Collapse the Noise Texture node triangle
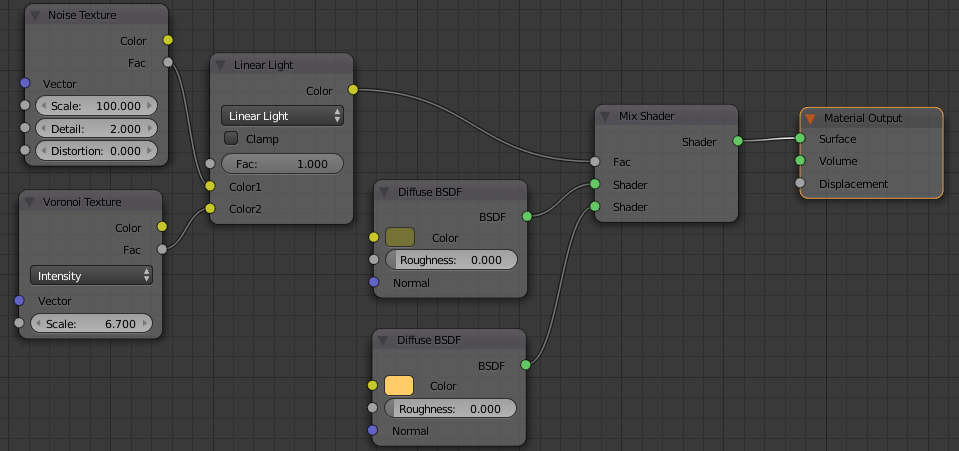Screen dimensions: 959x451 [36, 15]
